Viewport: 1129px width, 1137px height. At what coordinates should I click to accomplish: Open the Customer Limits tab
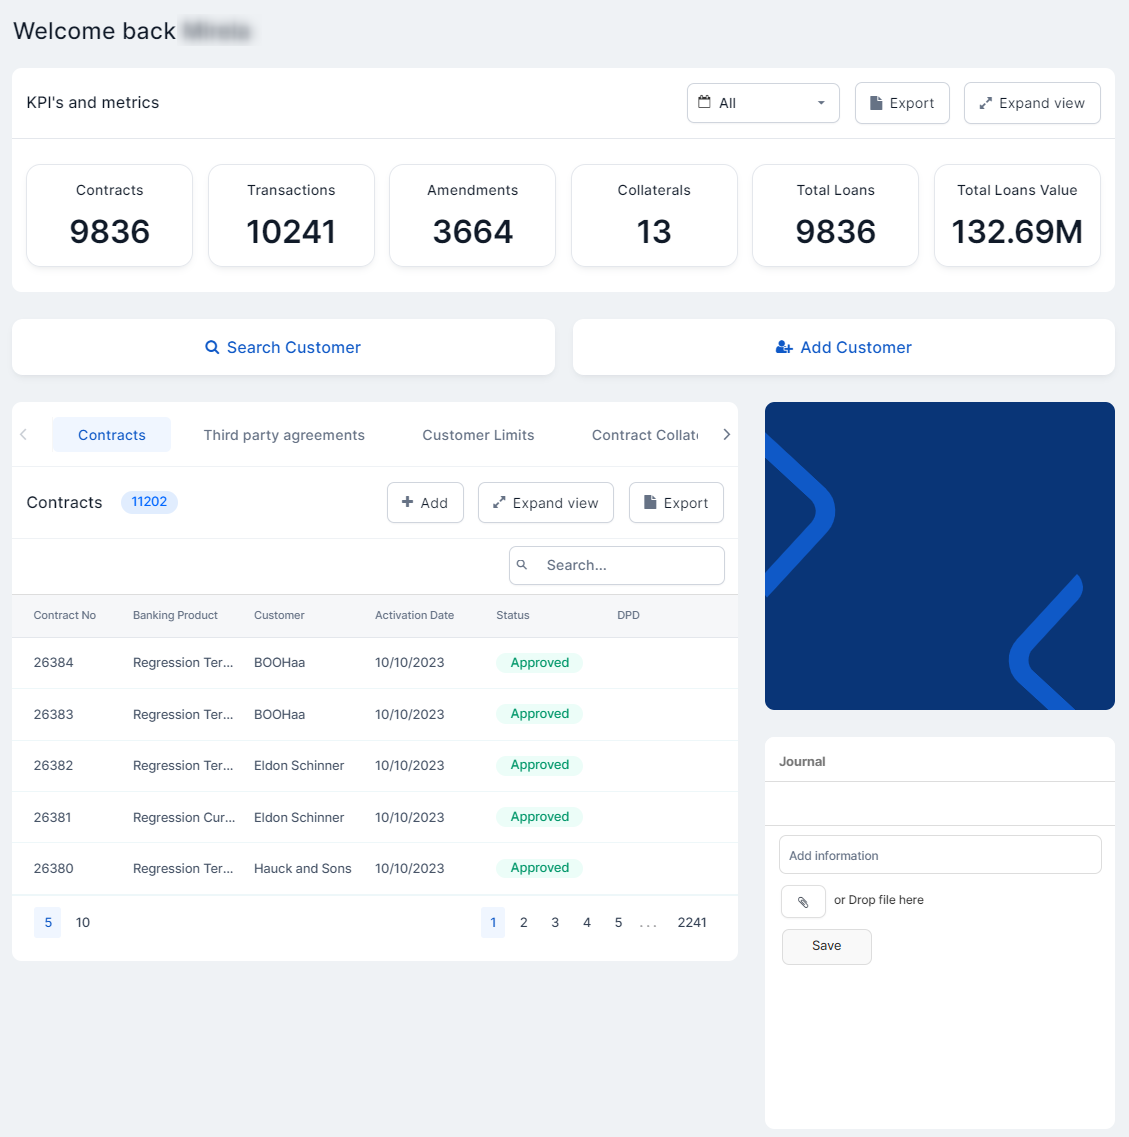[x=478, y=435]
